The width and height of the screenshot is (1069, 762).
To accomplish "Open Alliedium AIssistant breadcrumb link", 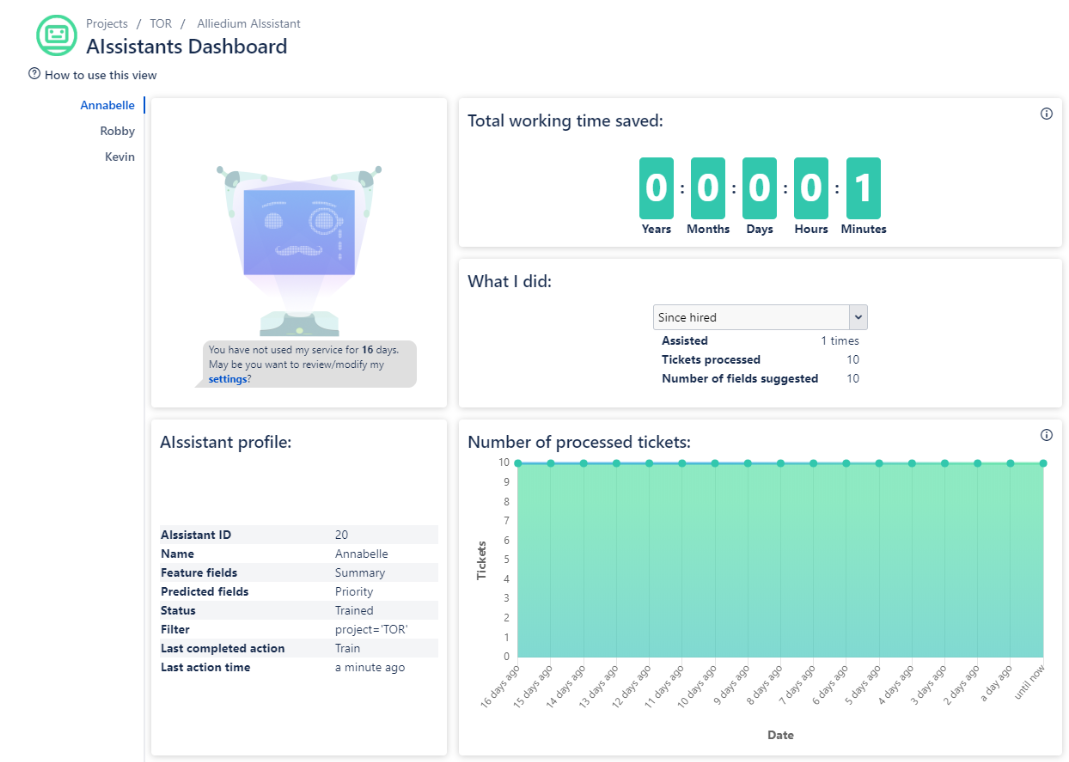I will 248,23.
